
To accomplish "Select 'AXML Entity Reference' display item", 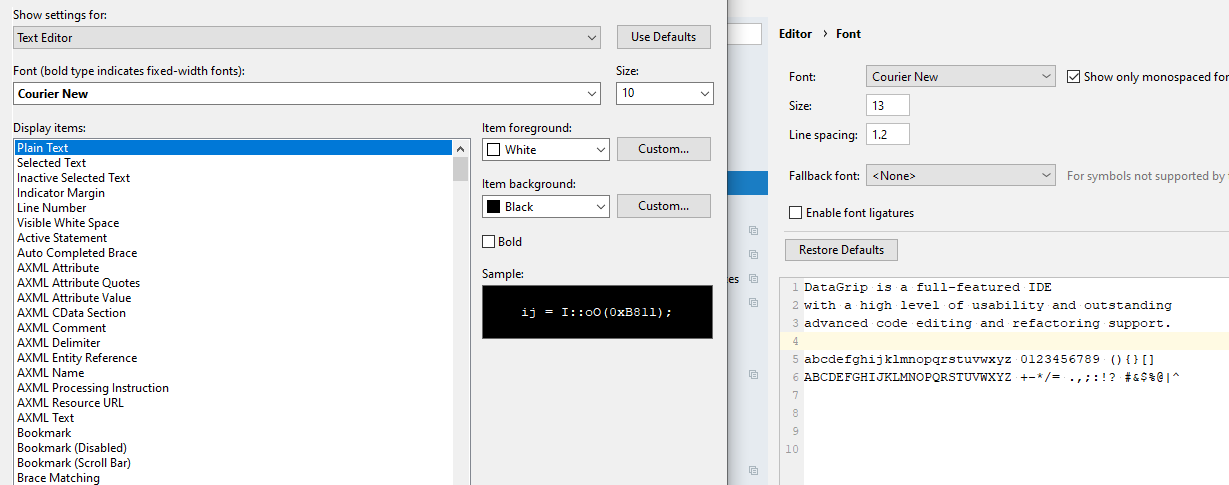I will 233,358.
